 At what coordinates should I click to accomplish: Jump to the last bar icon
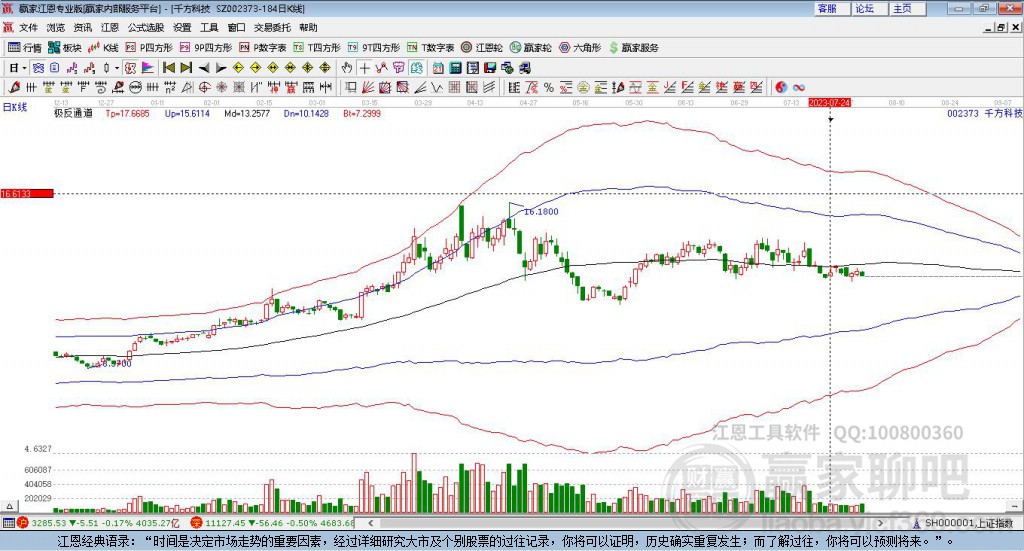(x=186, y=68)
